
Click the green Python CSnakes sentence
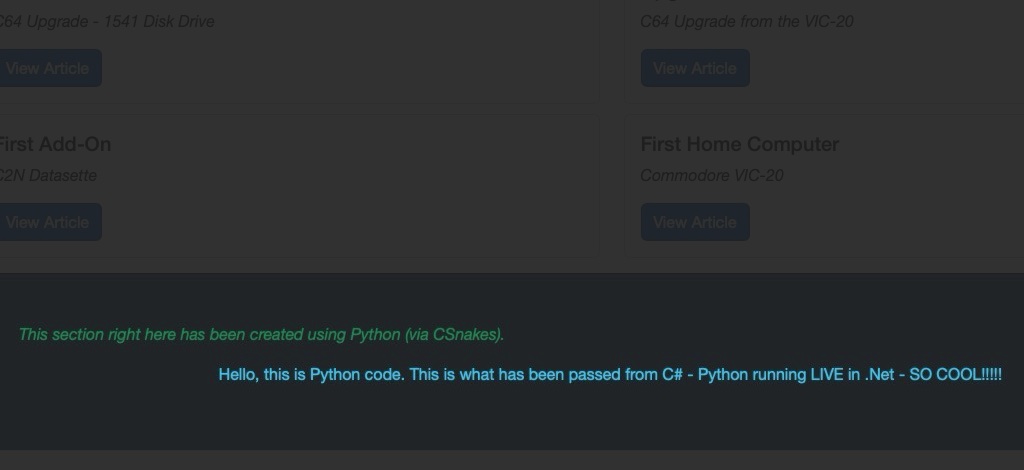click(x=261, y=335)
